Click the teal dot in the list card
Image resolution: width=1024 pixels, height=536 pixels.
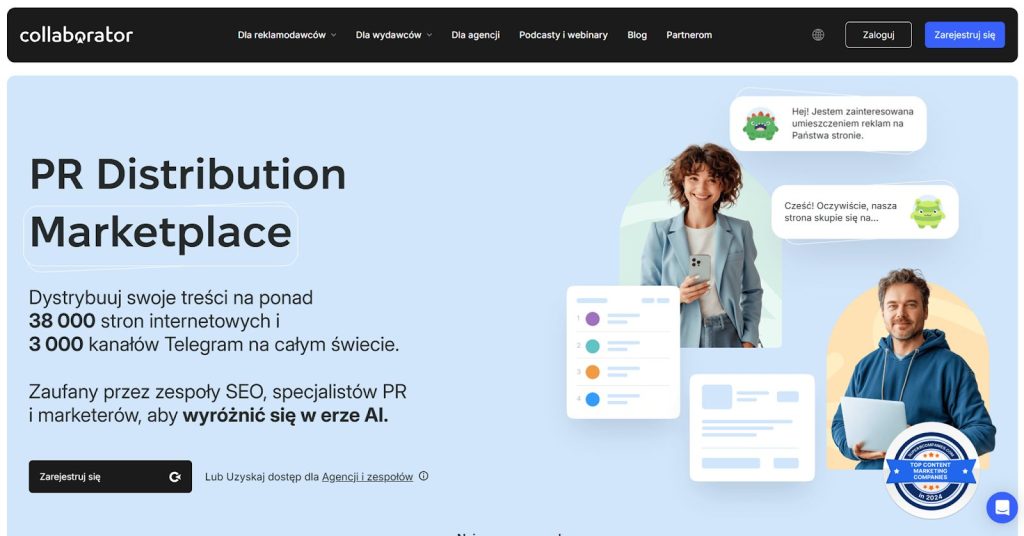point(592,346)
